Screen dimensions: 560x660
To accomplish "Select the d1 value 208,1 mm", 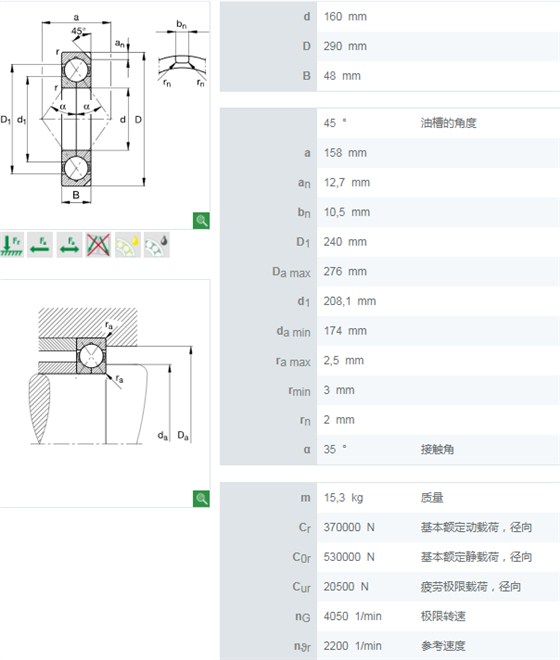I will tap(350, 301).
